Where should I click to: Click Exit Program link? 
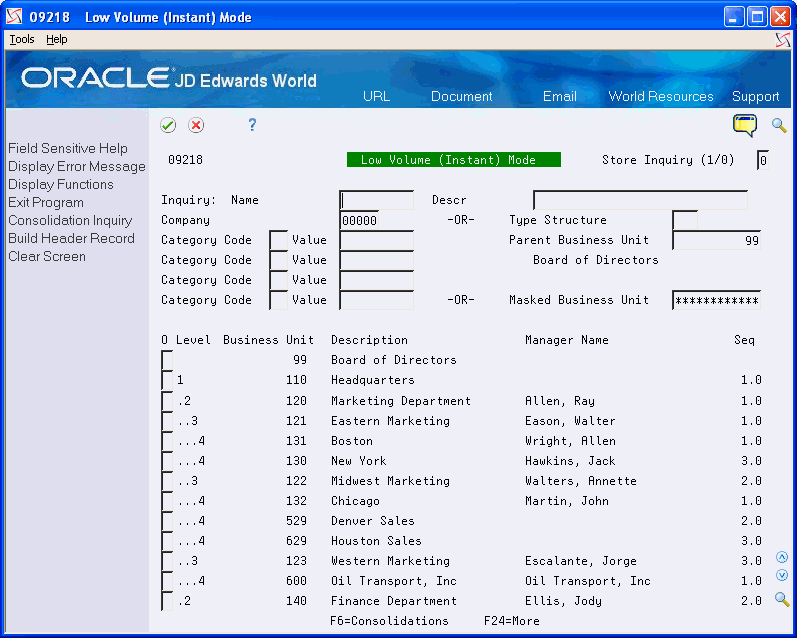tap(46, 202)
